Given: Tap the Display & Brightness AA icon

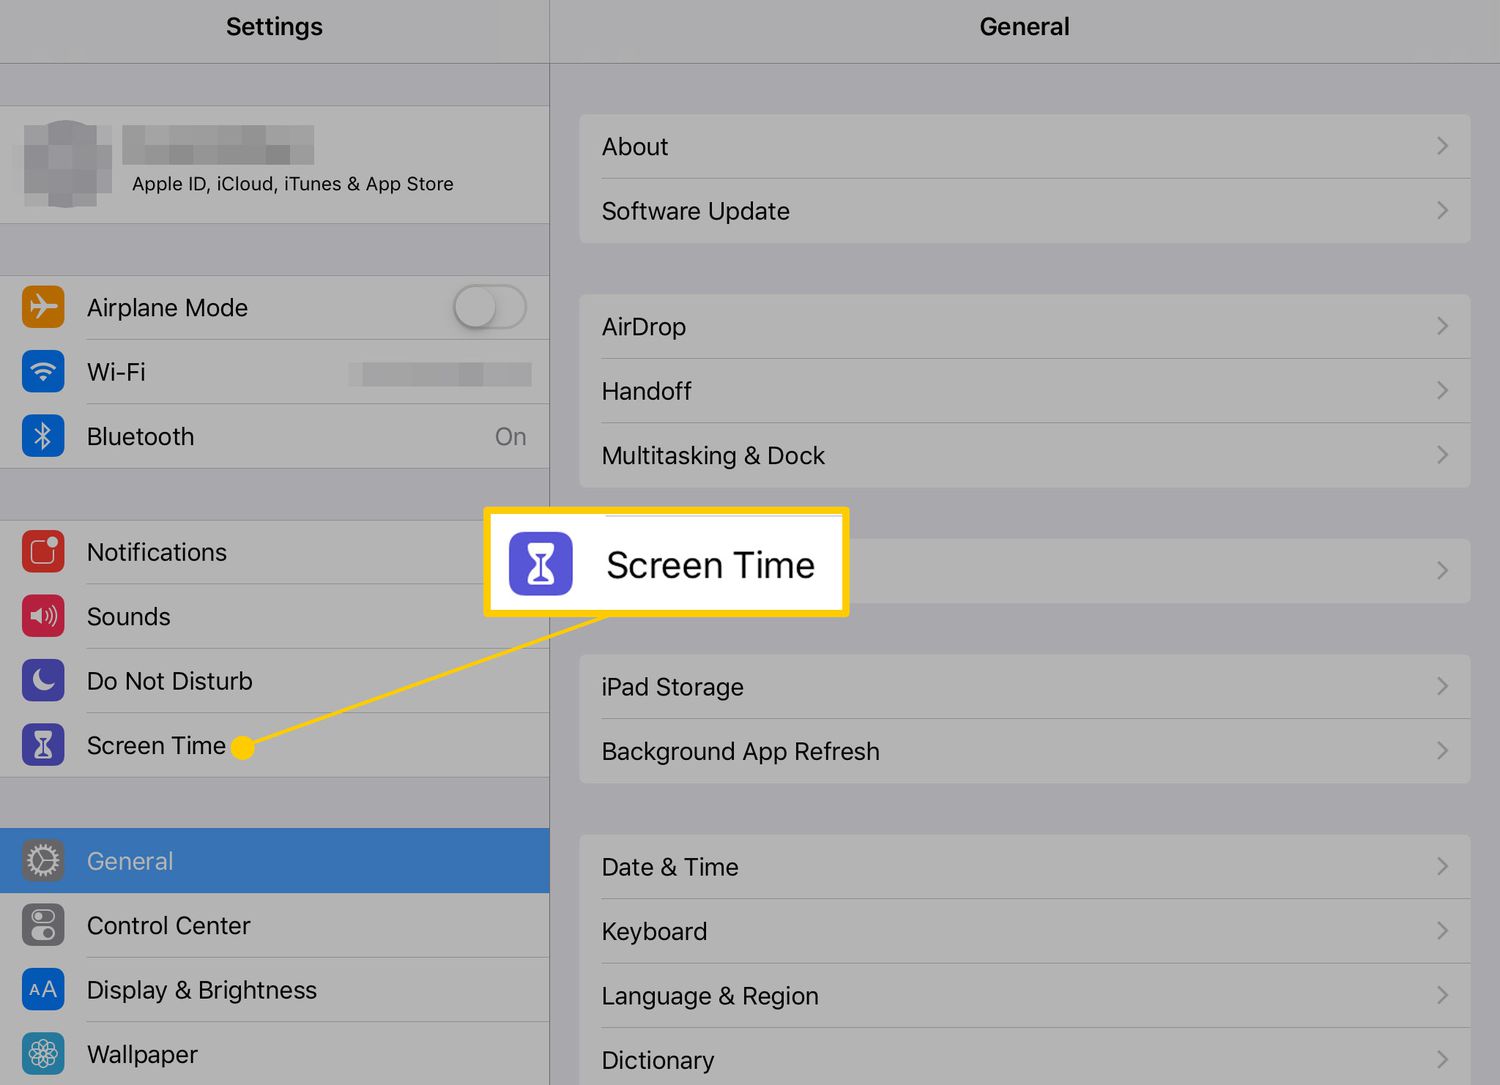Looking at the screenshot, I should (43, 990).
